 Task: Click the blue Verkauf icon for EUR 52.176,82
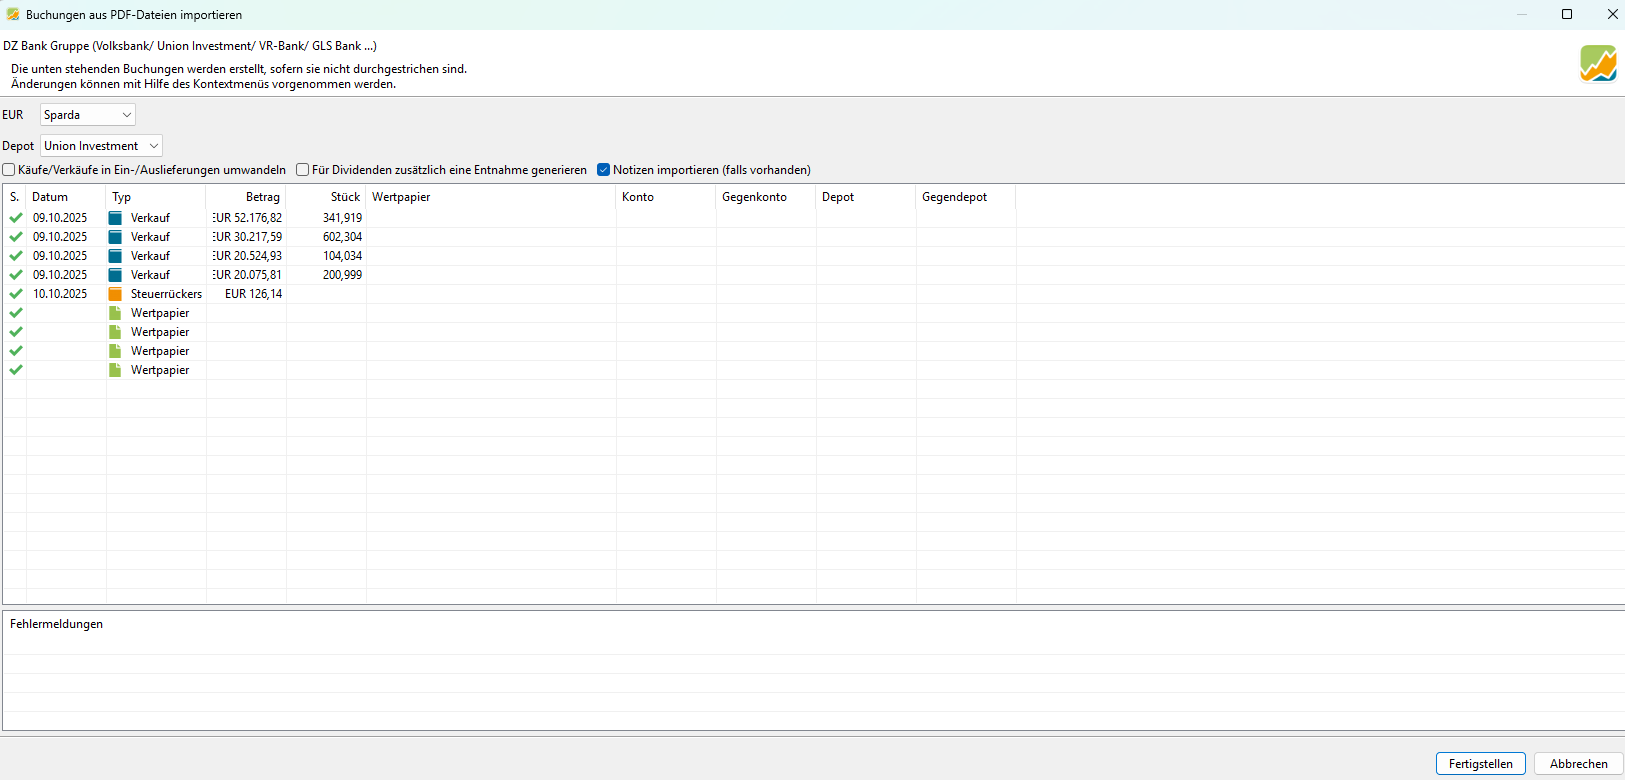(x=115, y=218)
